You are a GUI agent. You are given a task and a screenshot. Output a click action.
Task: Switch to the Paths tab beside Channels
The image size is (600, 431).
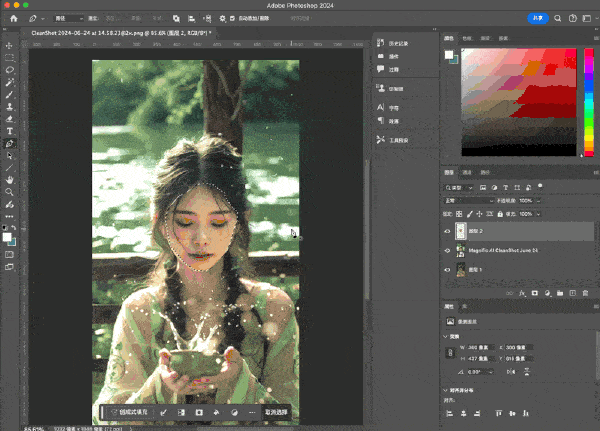click(485, 172)
